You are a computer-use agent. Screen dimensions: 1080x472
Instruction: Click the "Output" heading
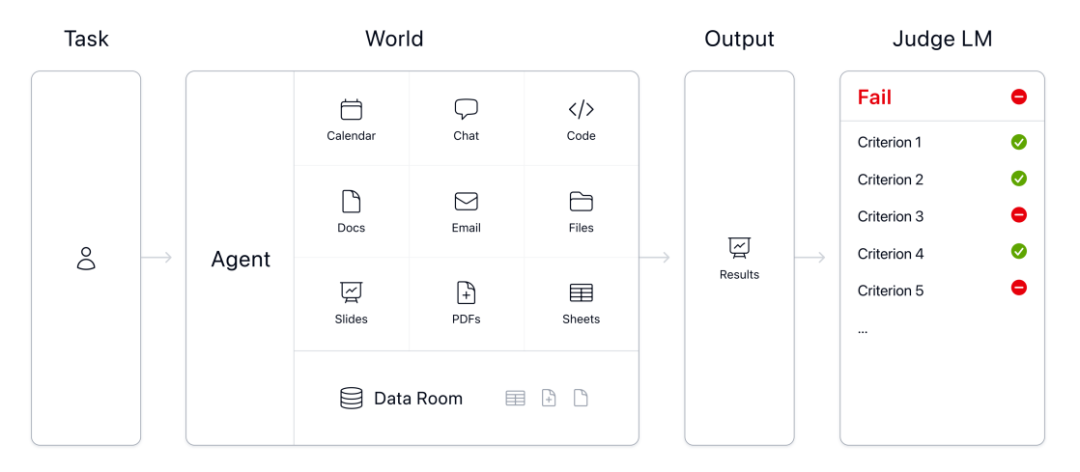pos(739,39)
